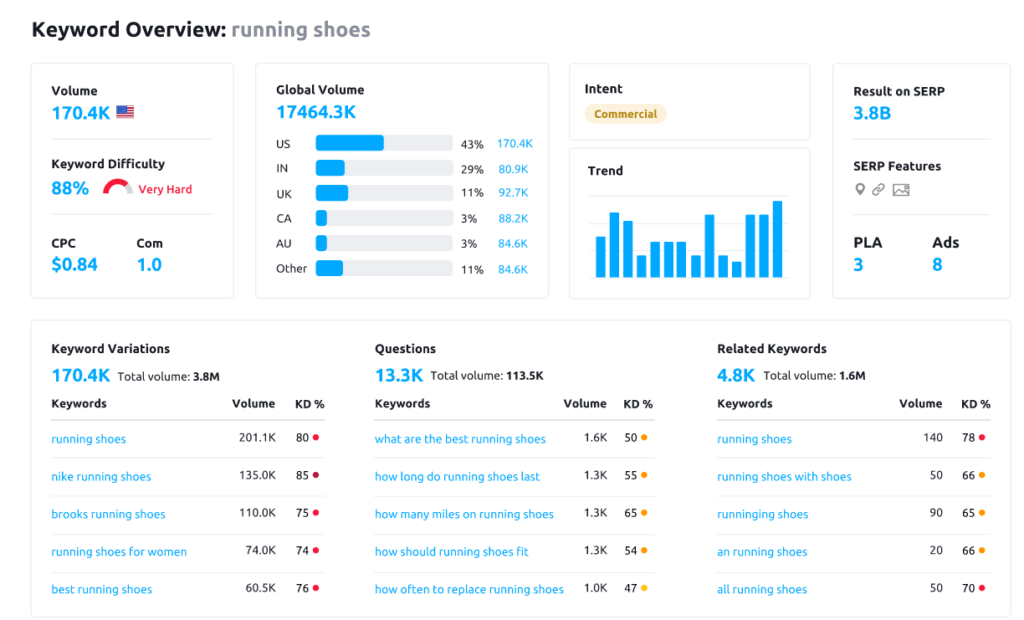The image size is (1024, 620).
Task: Open 'how long do running shoes last' question
Action: point(457,476)
